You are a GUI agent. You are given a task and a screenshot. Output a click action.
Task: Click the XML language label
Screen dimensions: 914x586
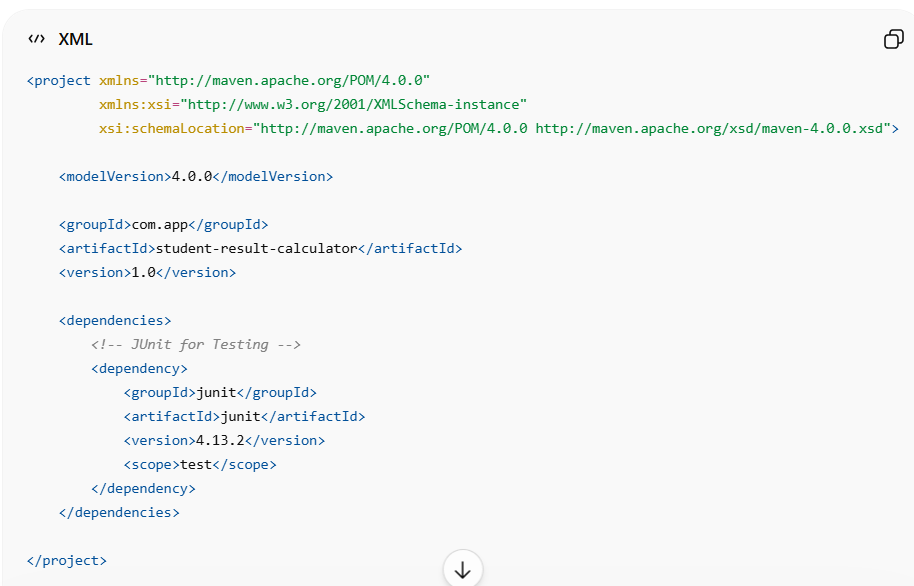pyautogui.click(x=75, y=39)
